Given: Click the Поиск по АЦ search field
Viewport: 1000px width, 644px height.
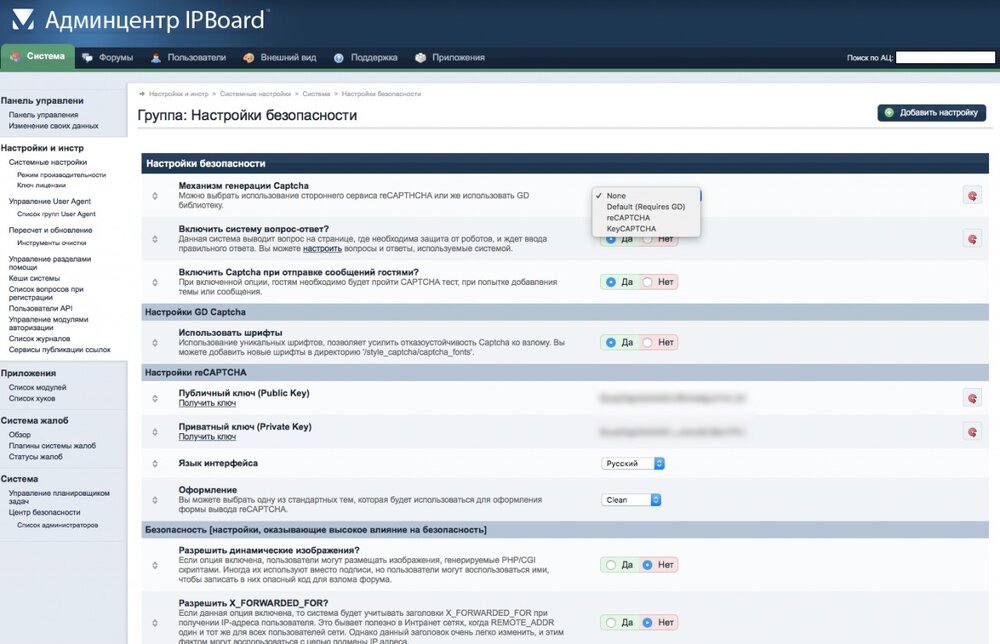Looking at the screenshot, I should pyautogui.click(x=944, y=58).
